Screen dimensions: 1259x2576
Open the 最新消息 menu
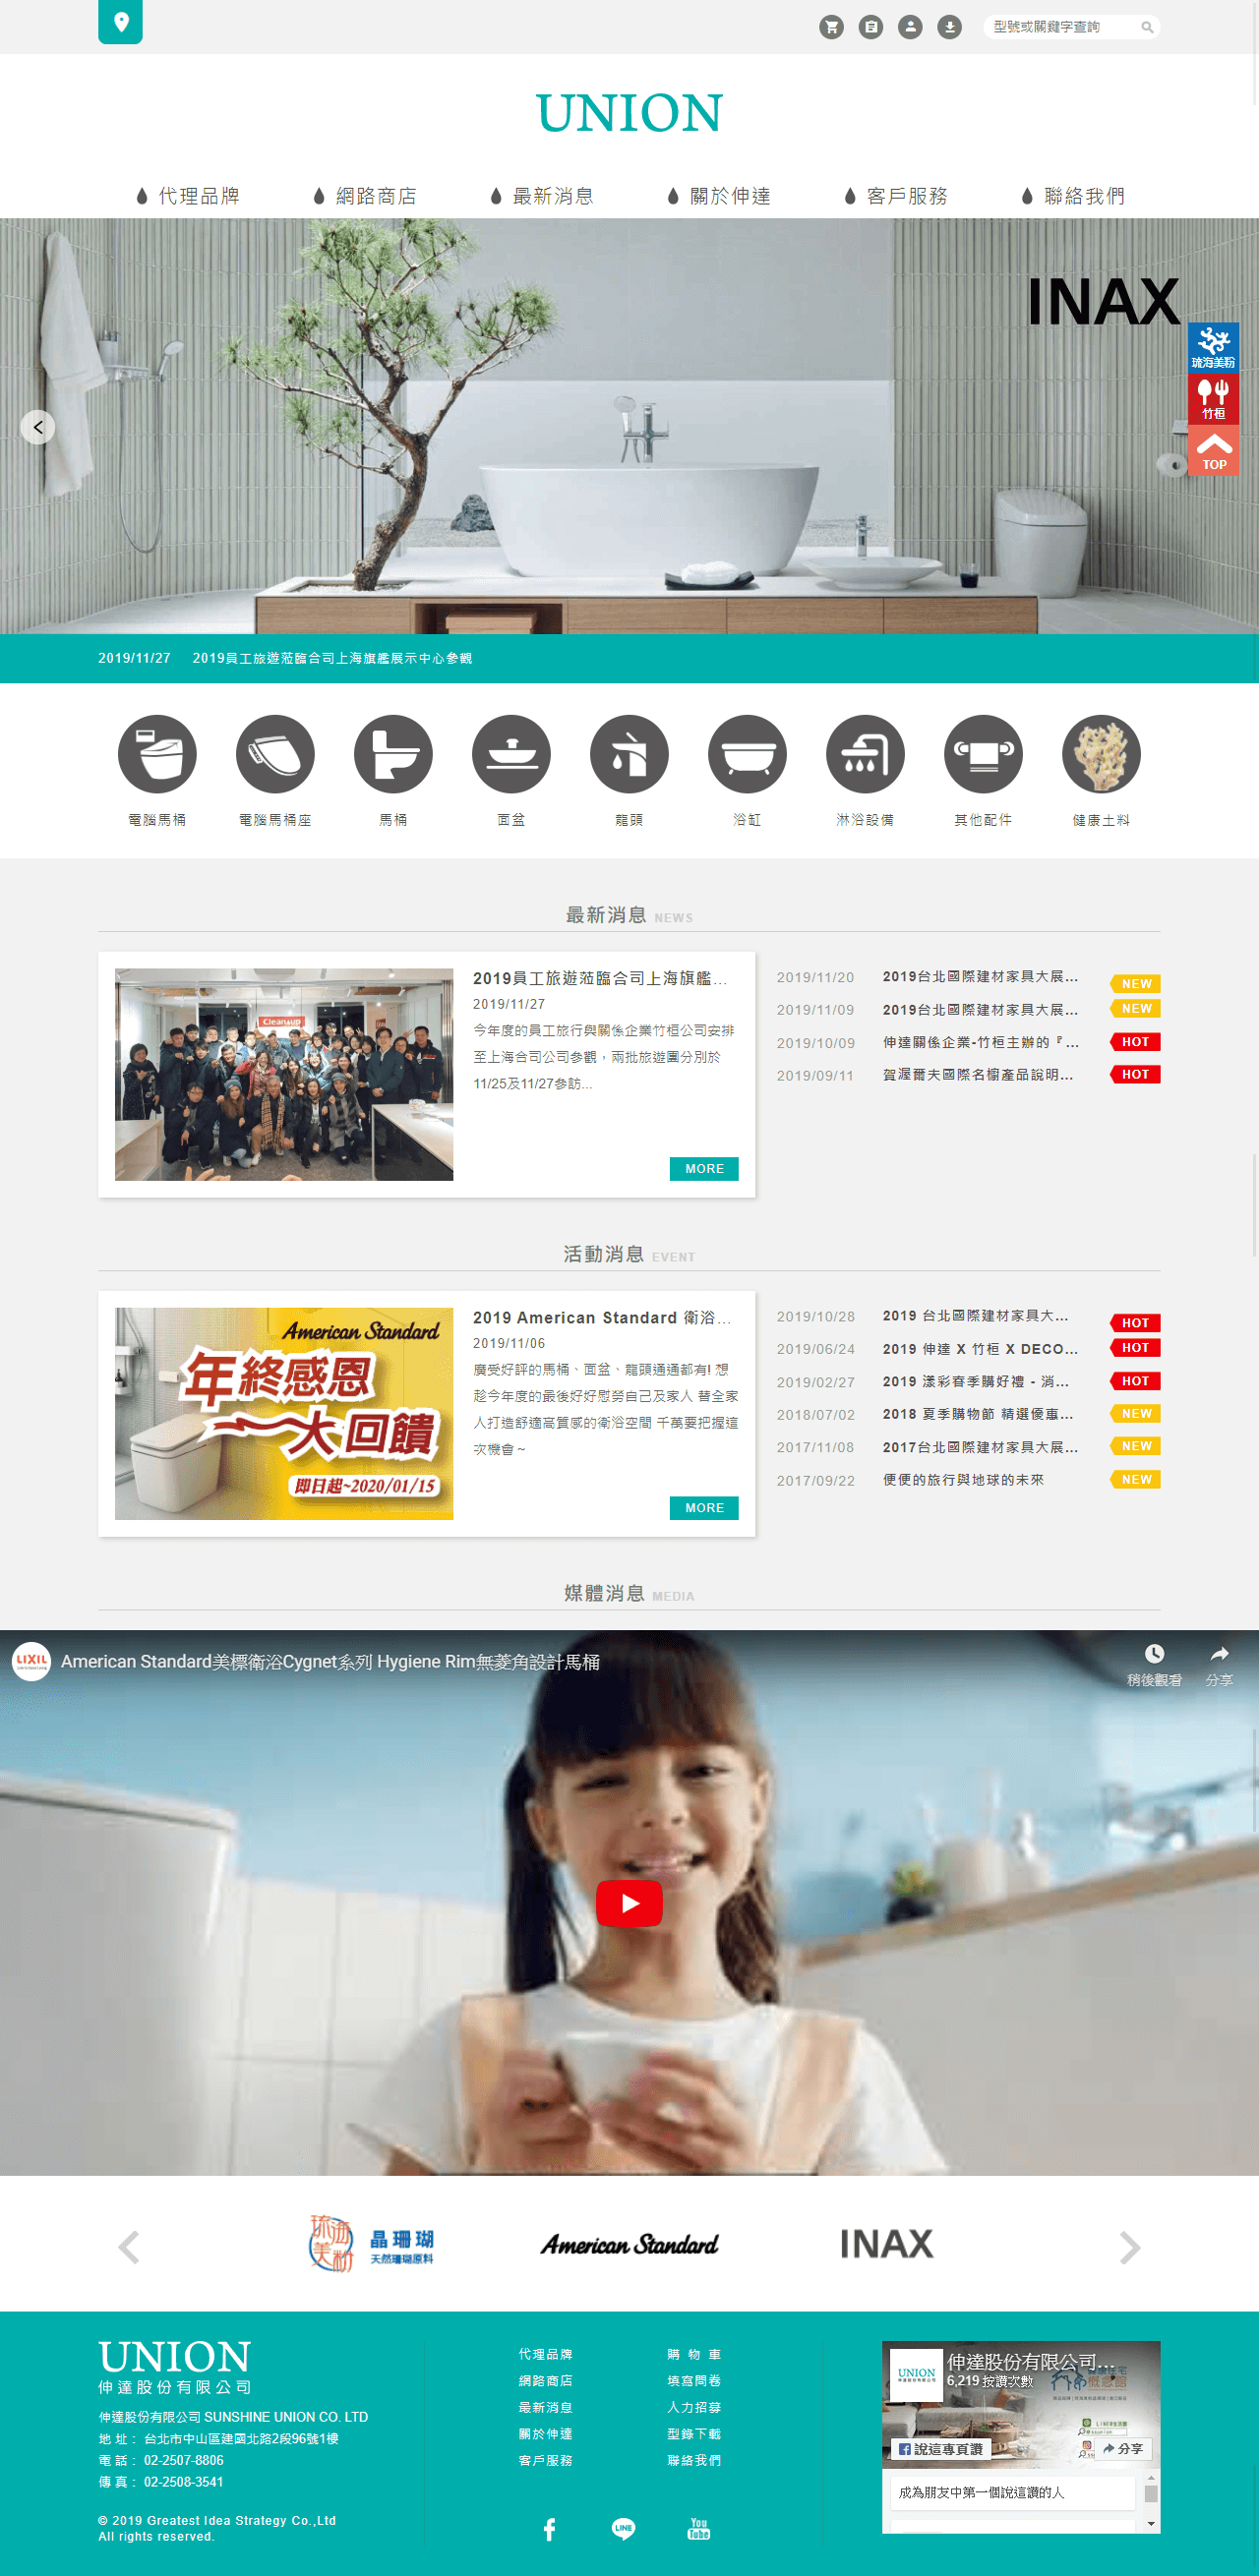tap(542, 196)
